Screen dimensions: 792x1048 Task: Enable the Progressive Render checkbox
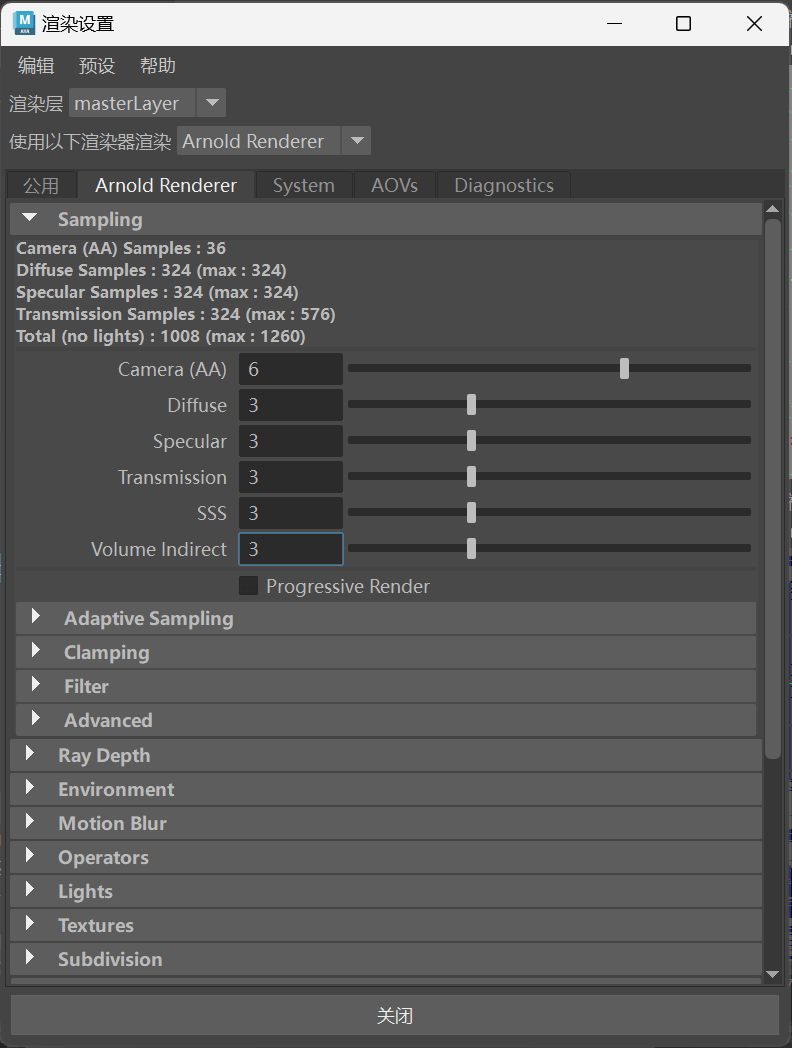249,585
